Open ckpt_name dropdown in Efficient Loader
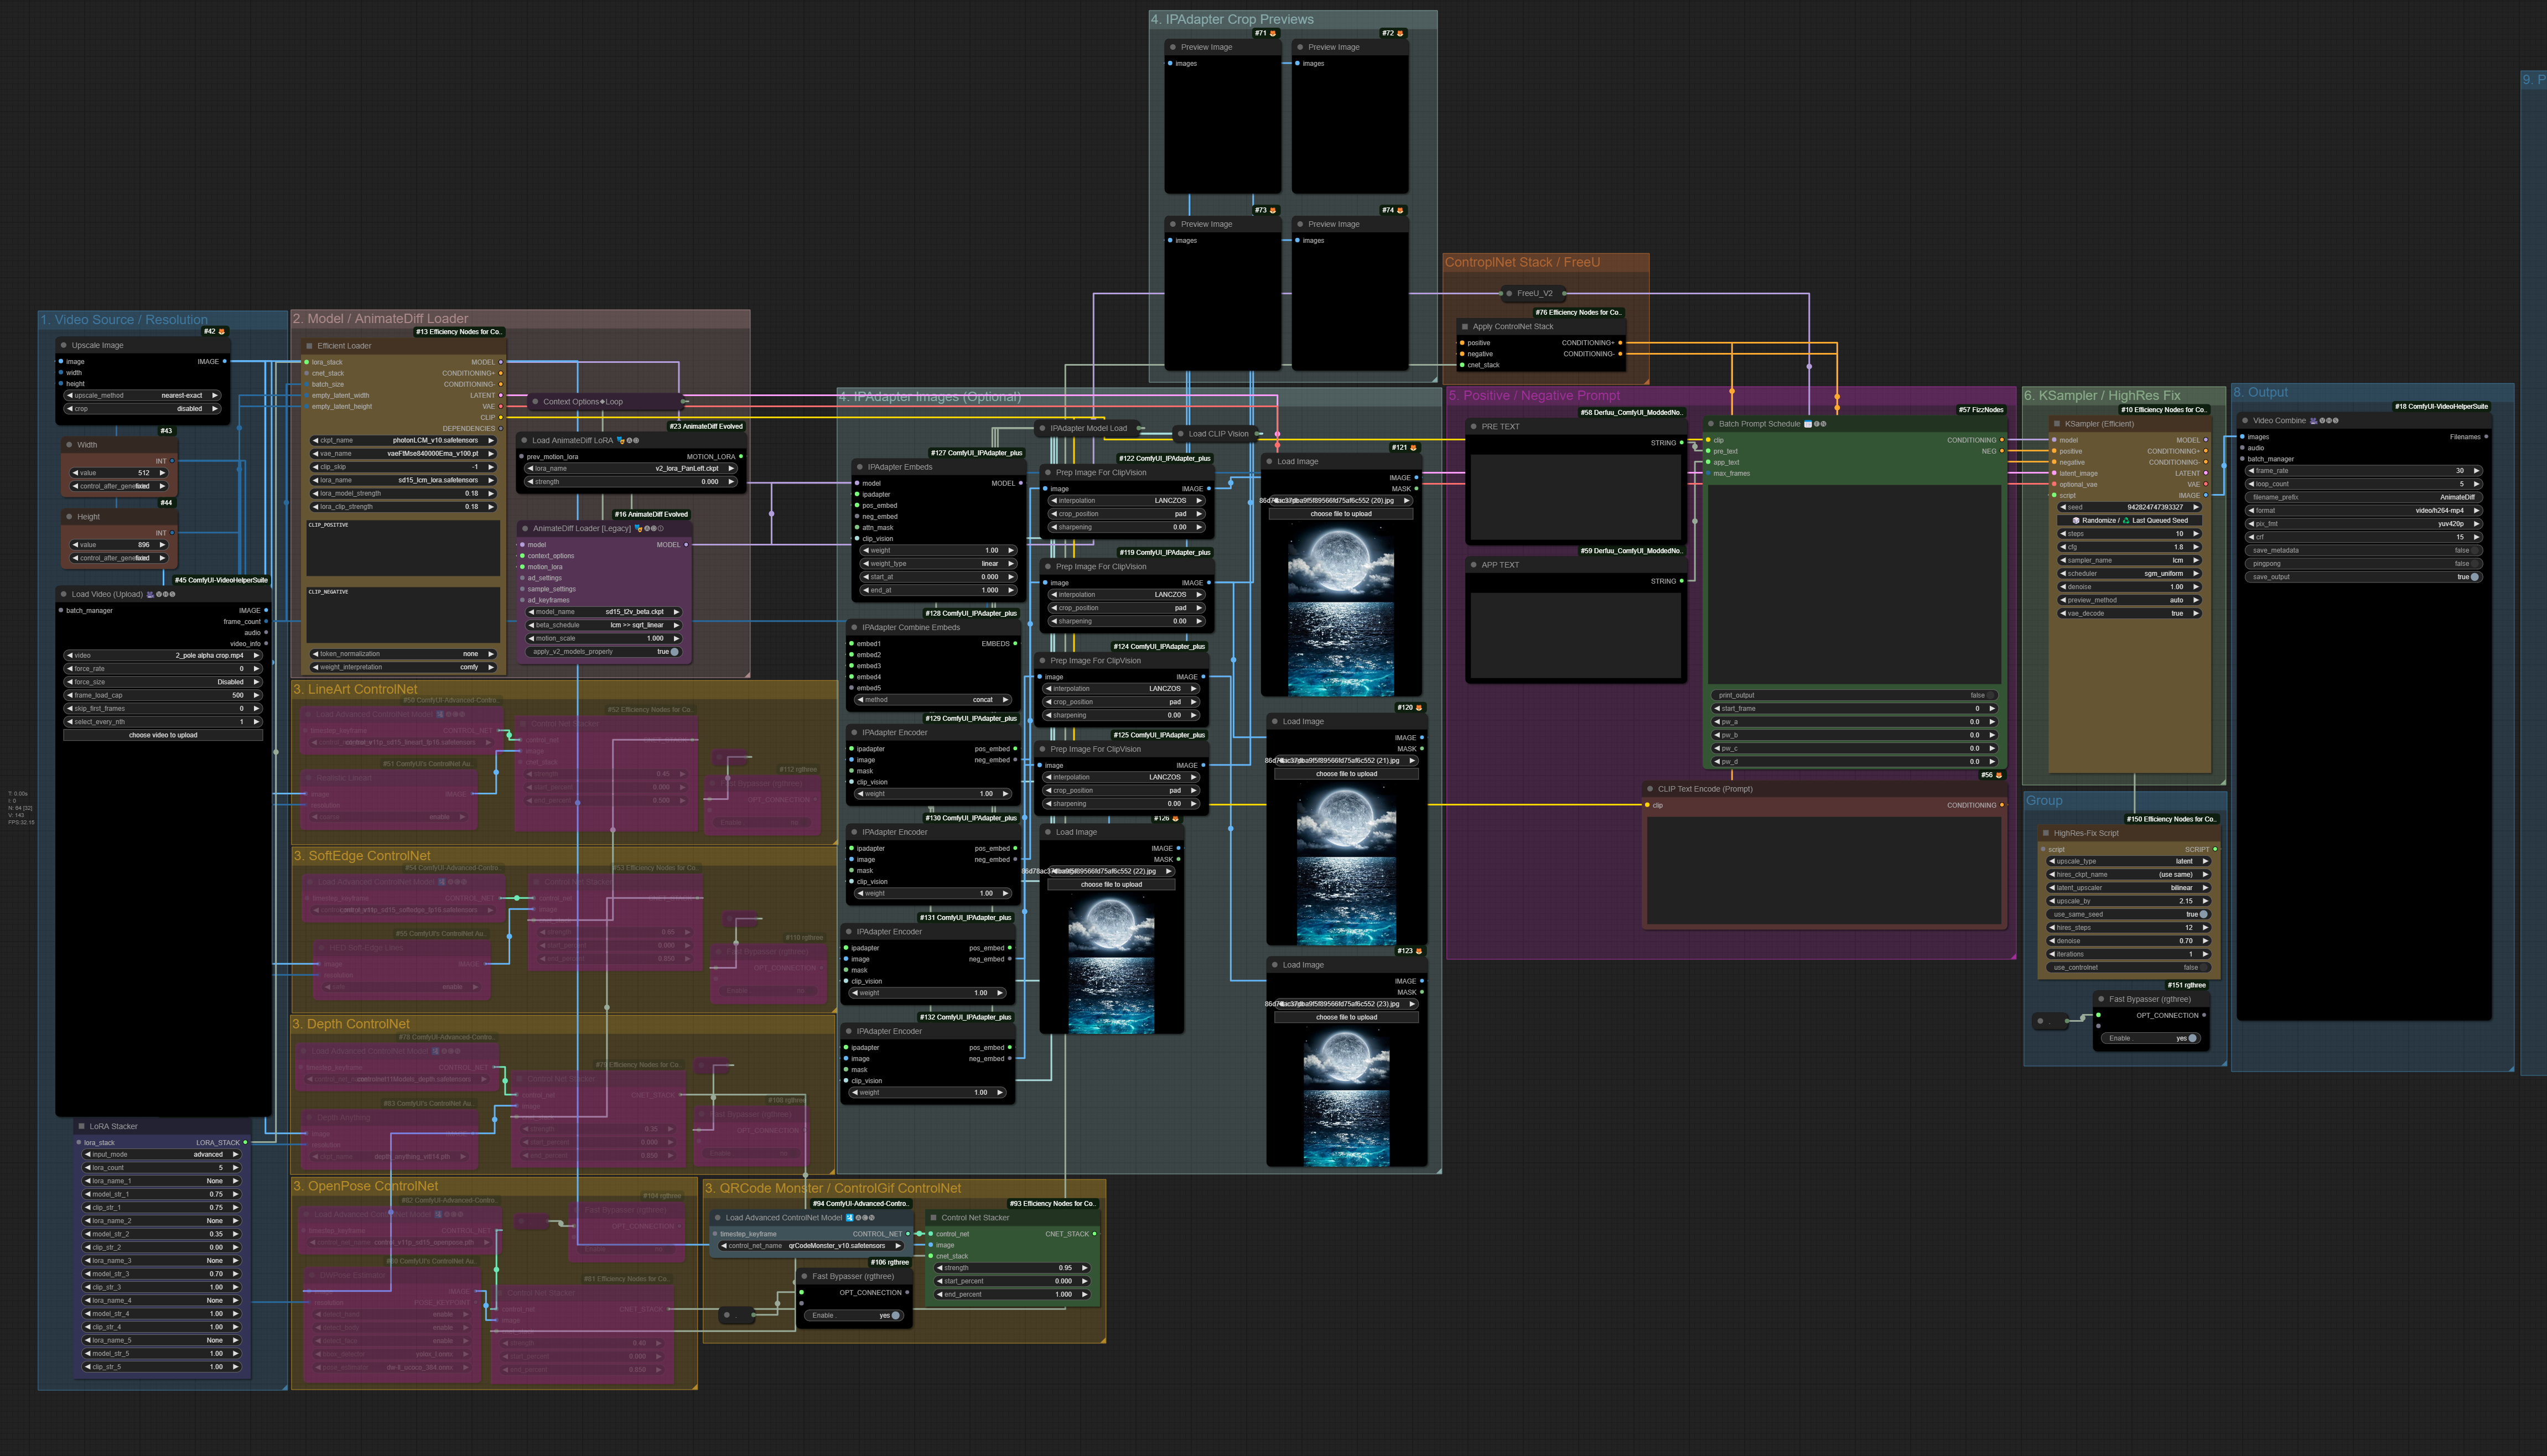Screen dimensions: 2547x1456 coord(404,440)
